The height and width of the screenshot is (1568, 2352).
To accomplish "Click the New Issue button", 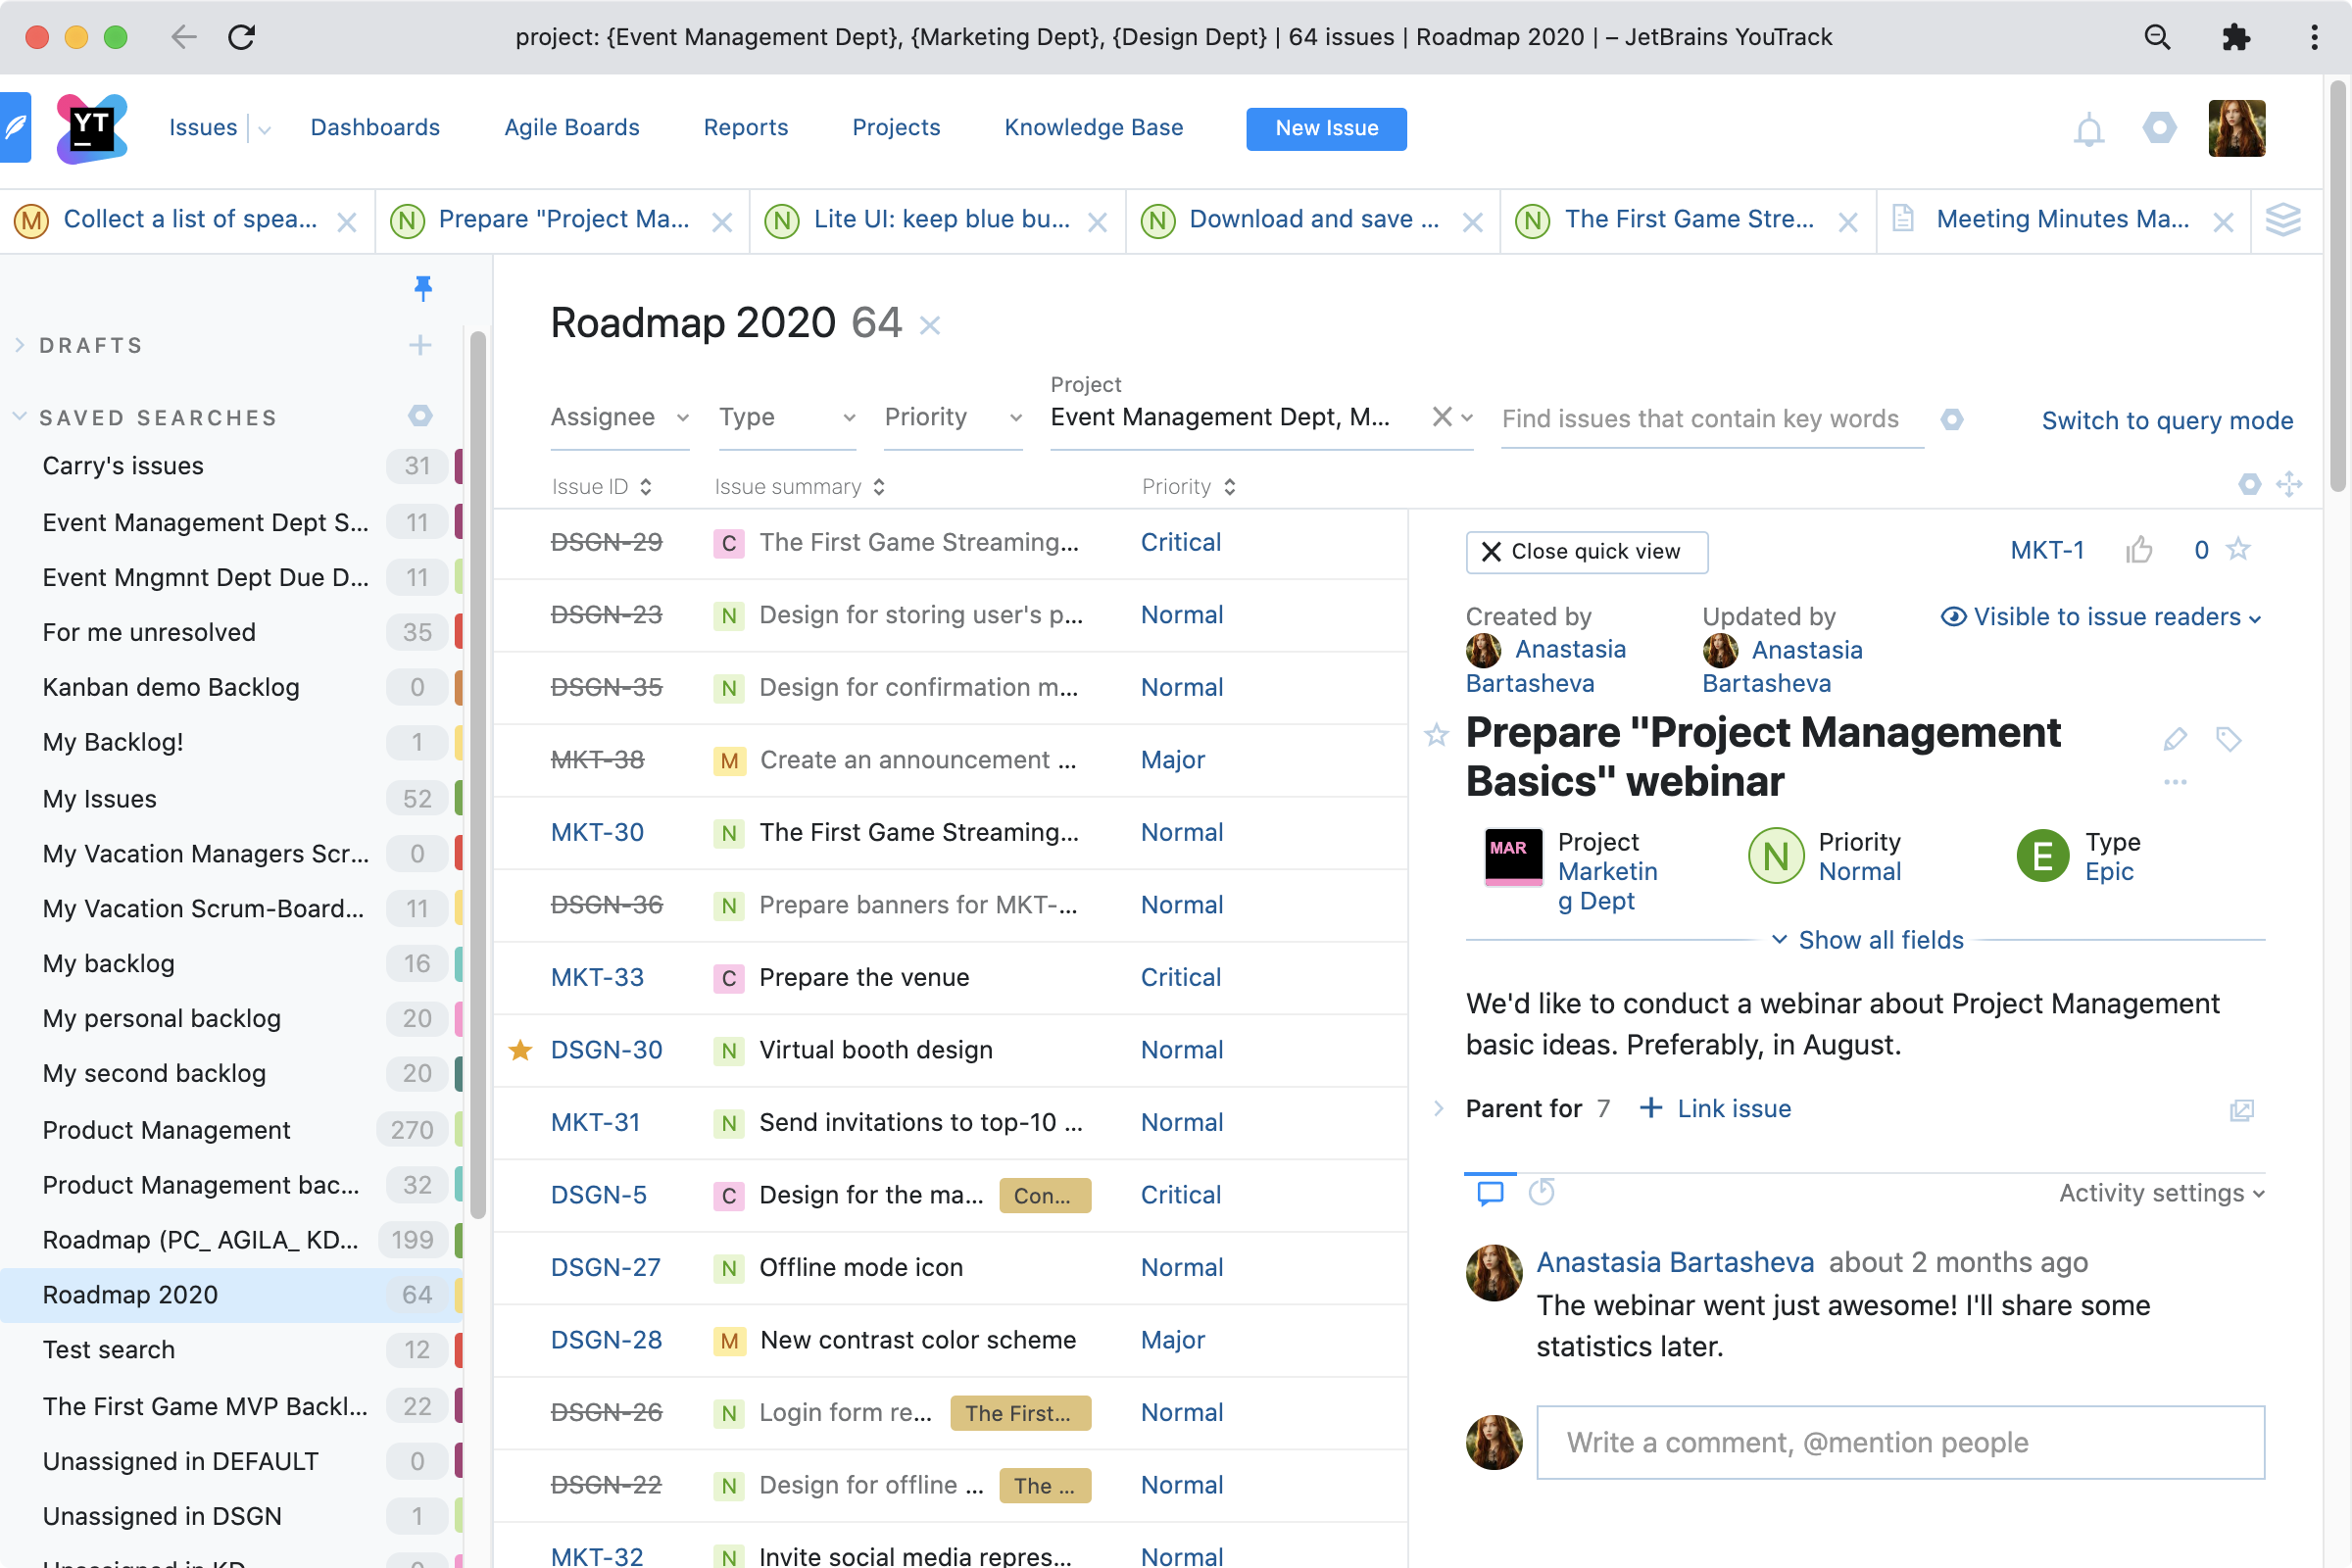I will 1326,129.
